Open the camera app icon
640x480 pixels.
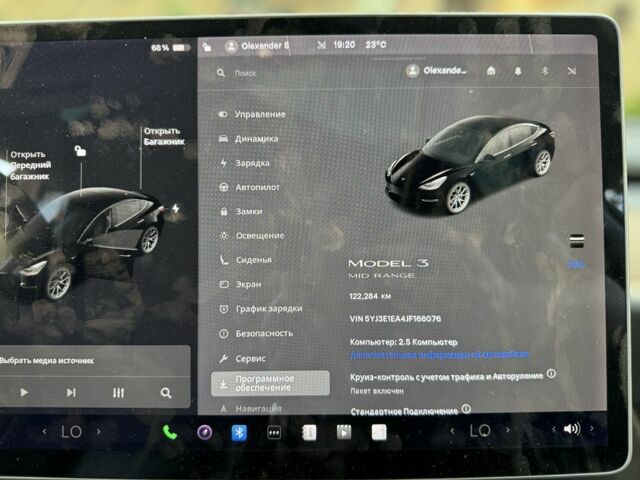click(x=204, y=432)
